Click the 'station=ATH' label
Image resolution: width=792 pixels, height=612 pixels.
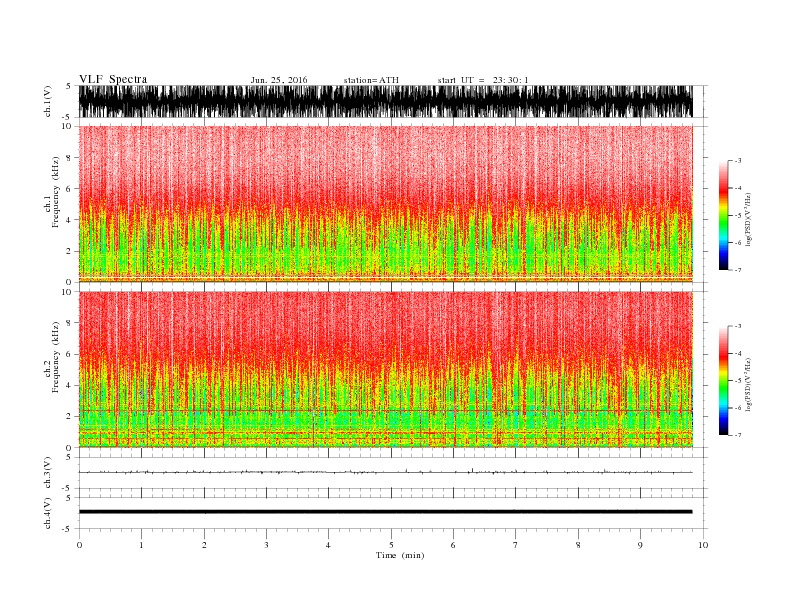click(371, 80)
